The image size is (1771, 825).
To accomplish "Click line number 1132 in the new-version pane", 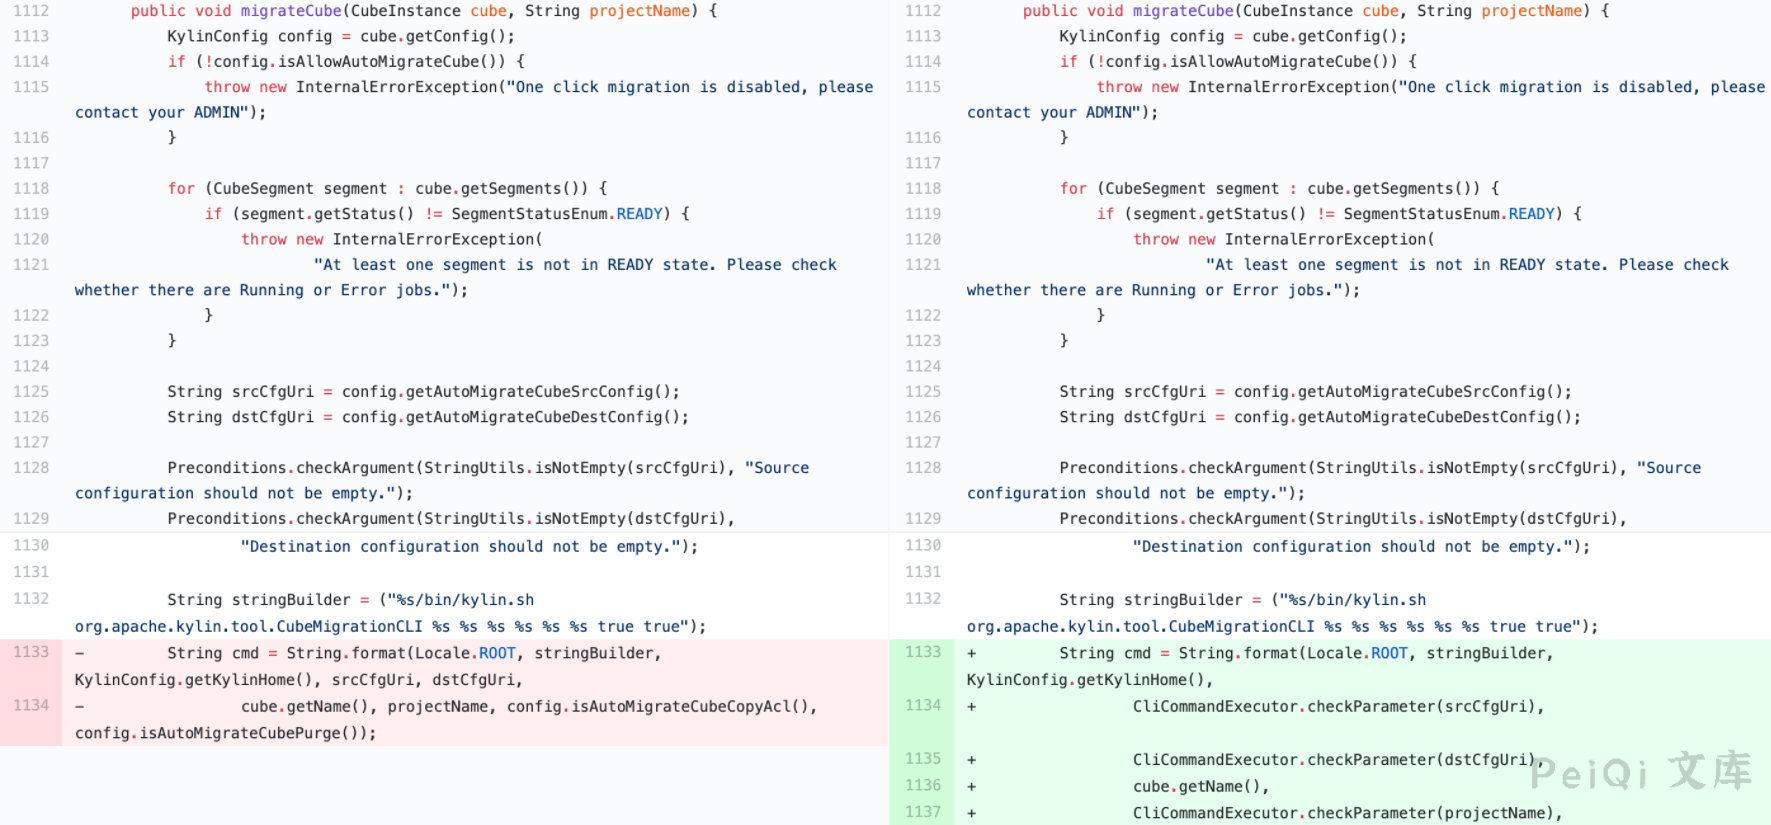I will (x=922, y=599).
